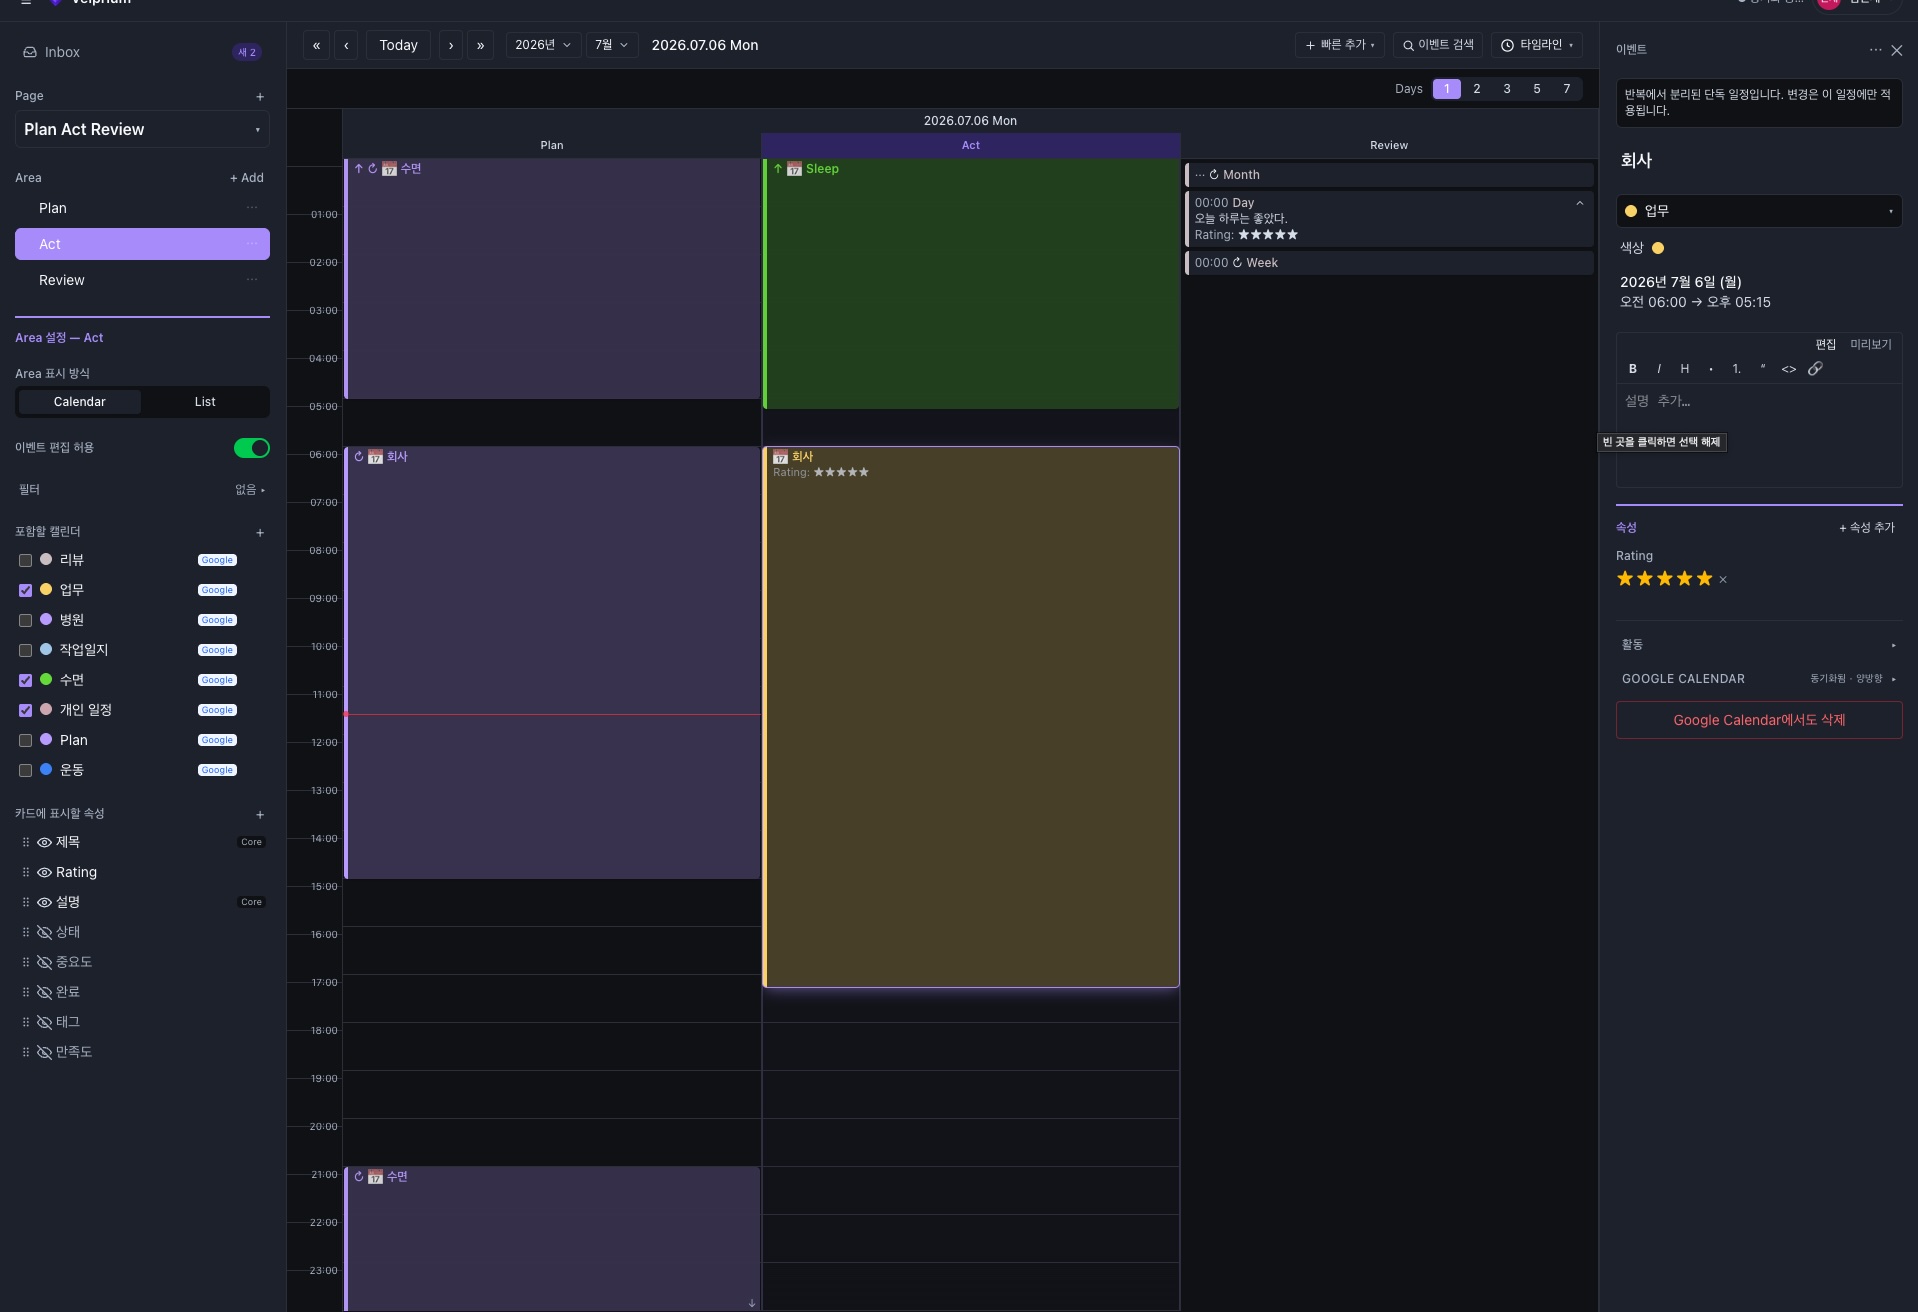Open the 업무 calendar selector dropdown

1758,211
